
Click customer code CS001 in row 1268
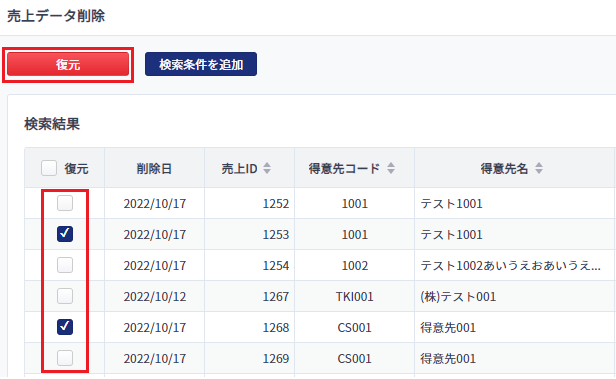[x=354, y=328]
